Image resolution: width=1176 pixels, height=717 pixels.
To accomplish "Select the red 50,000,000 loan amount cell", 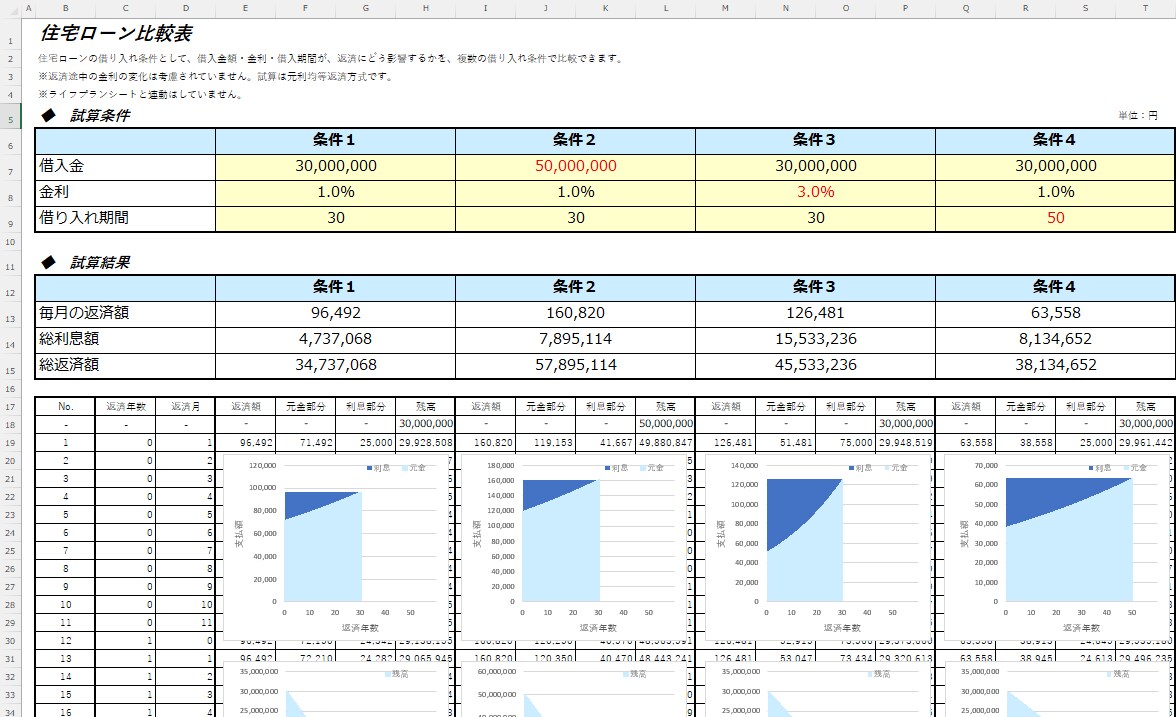I will 575,166.
